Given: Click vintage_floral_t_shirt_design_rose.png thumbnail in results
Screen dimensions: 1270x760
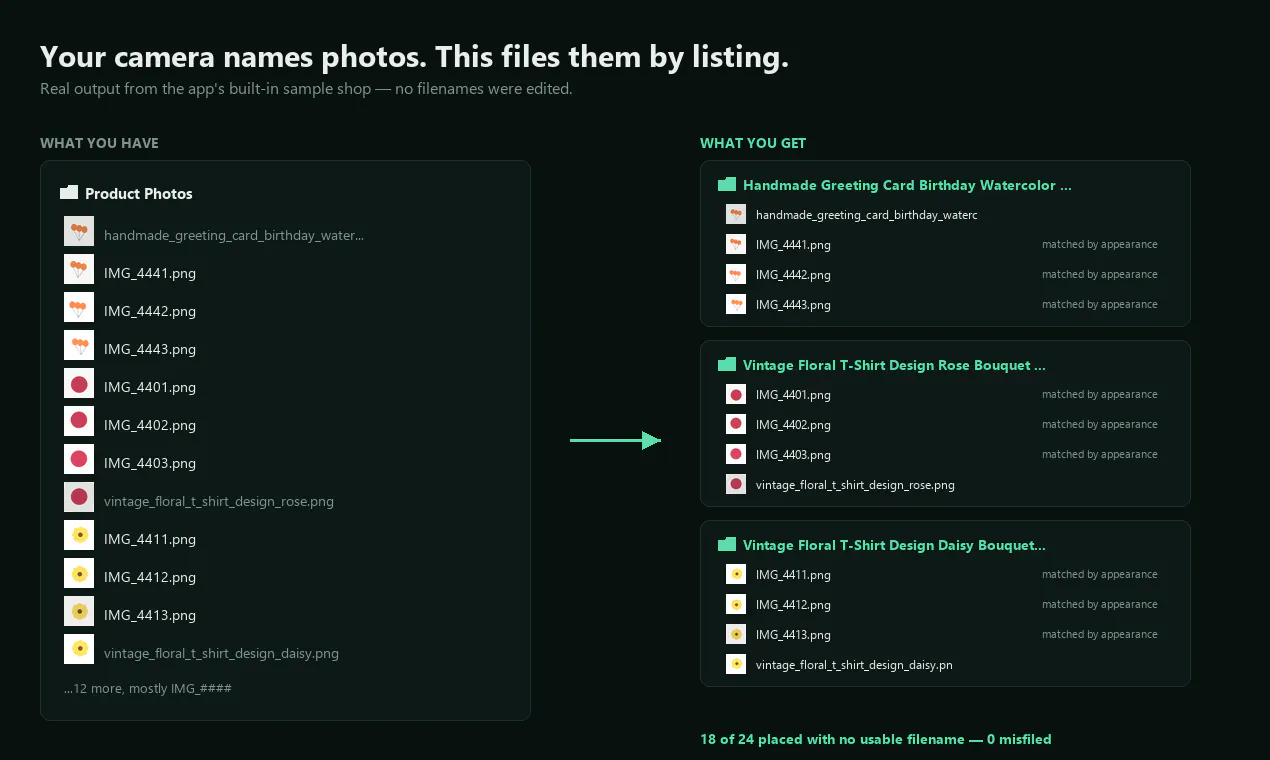Looking at the screenshot, I should click(736, 485).
